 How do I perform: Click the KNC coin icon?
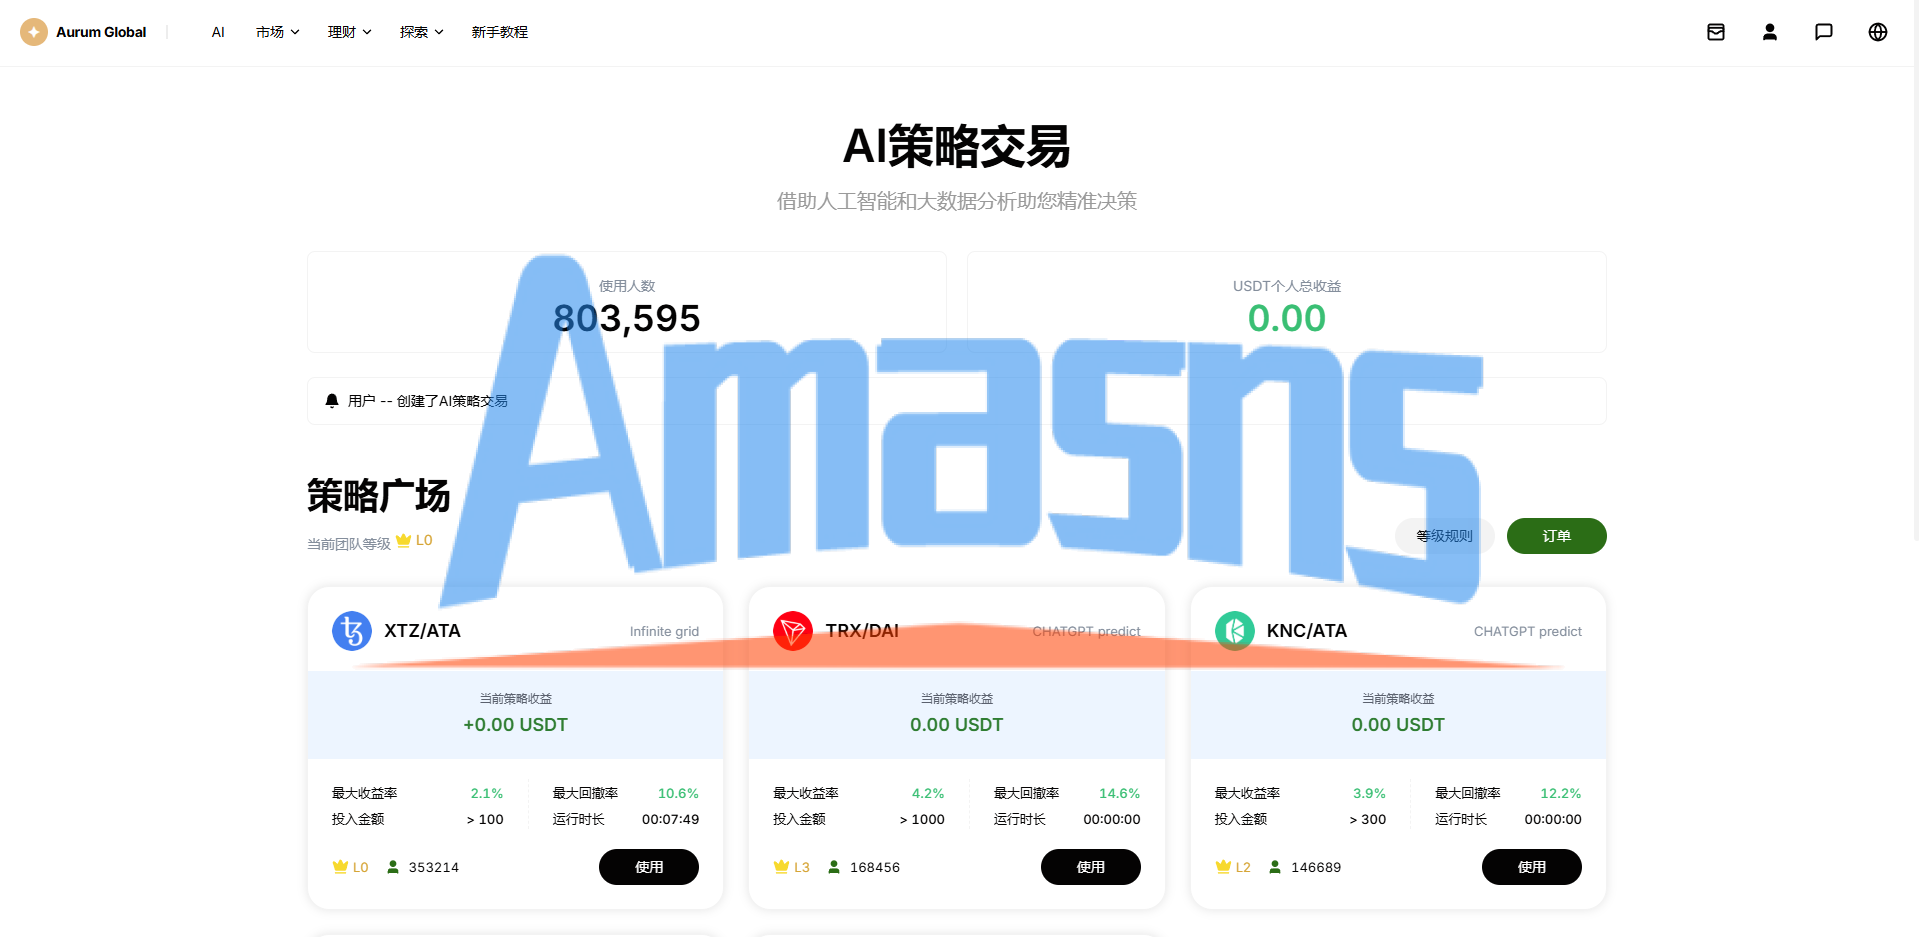(x=1235, y=631)
